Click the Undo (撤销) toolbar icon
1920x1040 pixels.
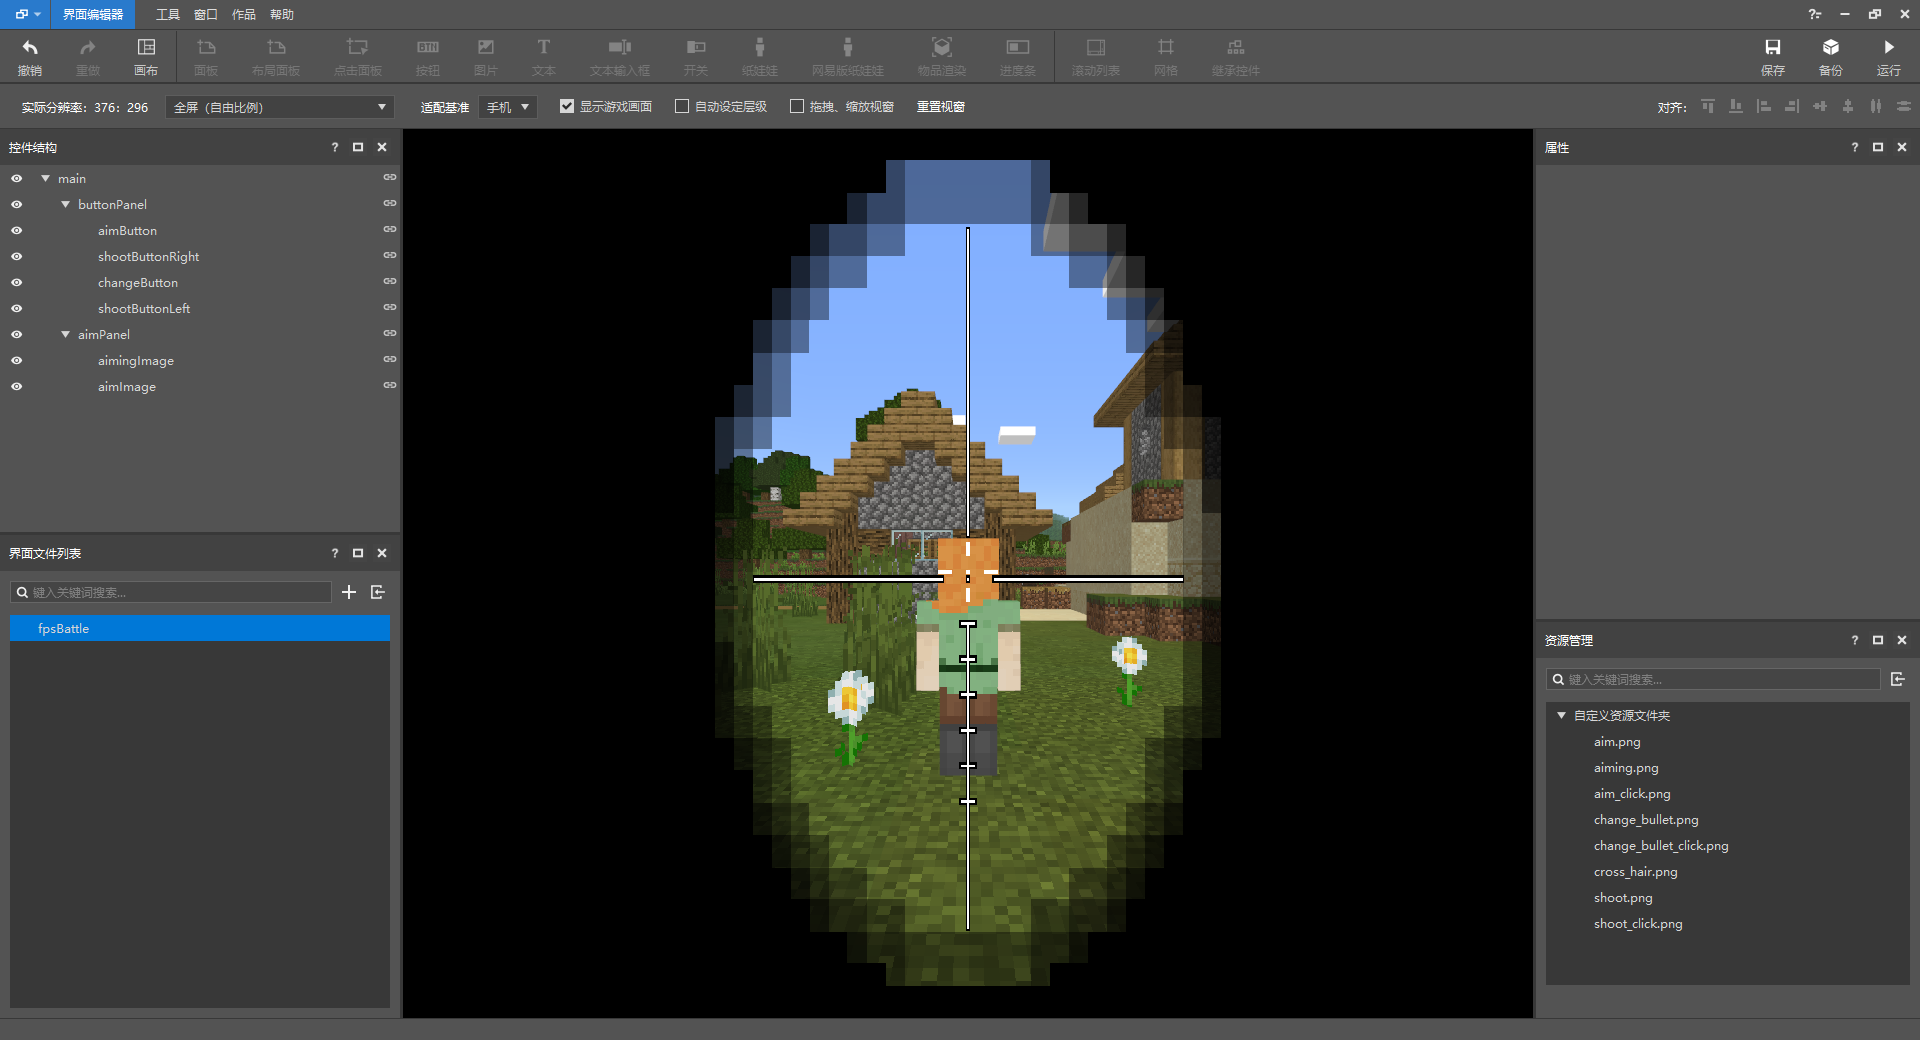[30, 56]
